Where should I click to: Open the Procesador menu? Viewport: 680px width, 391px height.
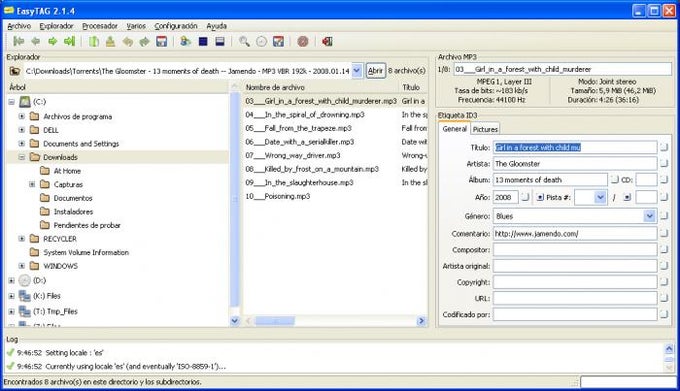click(100, 26)
